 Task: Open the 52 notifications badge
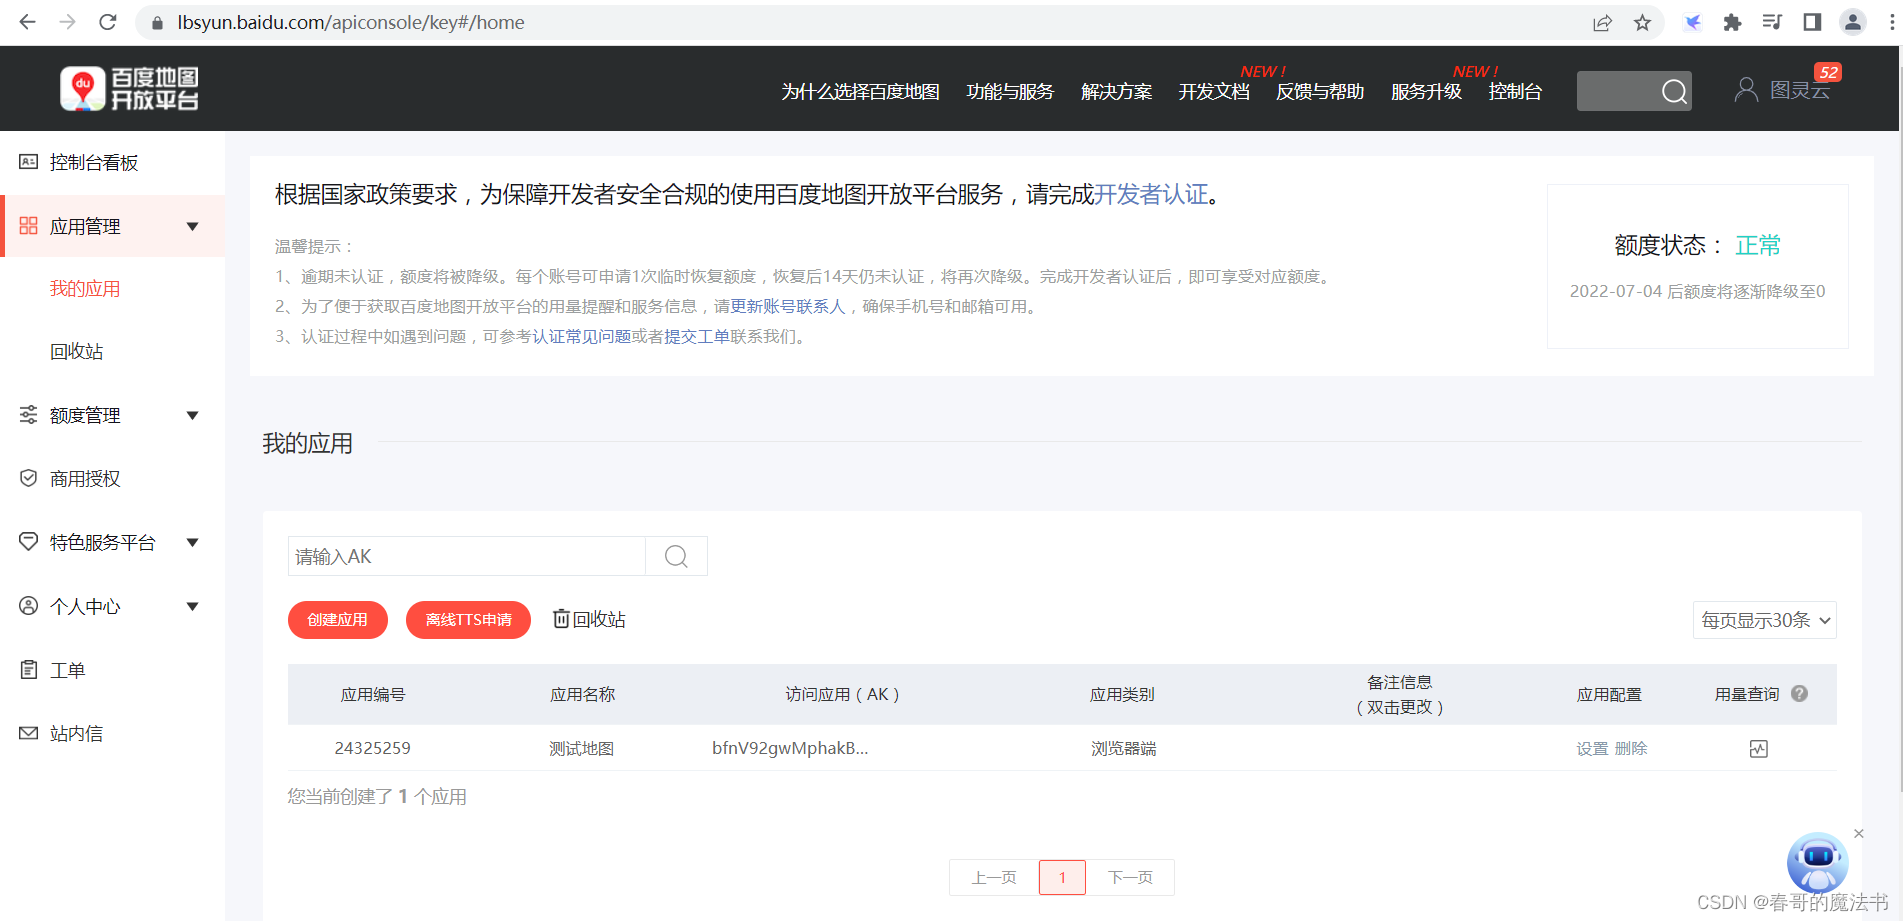(x=1828, y=72)
